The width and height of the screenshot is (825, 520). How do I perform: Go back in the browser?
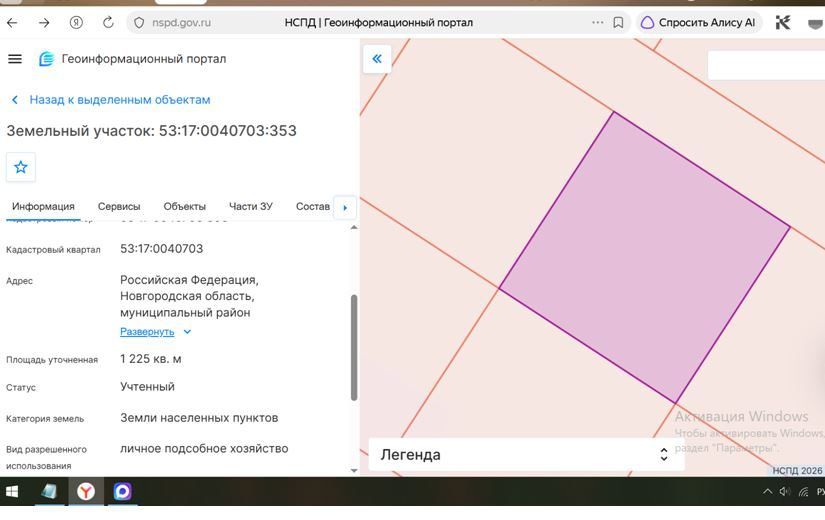(x=12, y=23)
